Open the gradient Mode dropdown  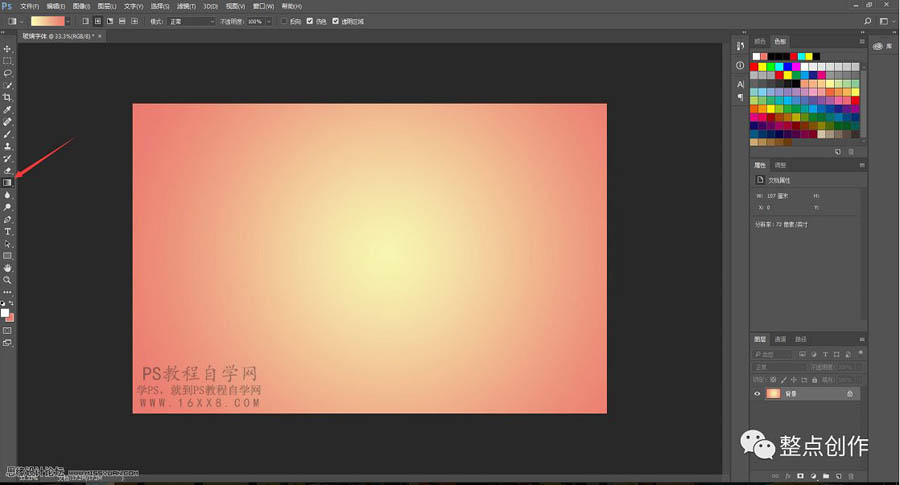click(191, 21)
